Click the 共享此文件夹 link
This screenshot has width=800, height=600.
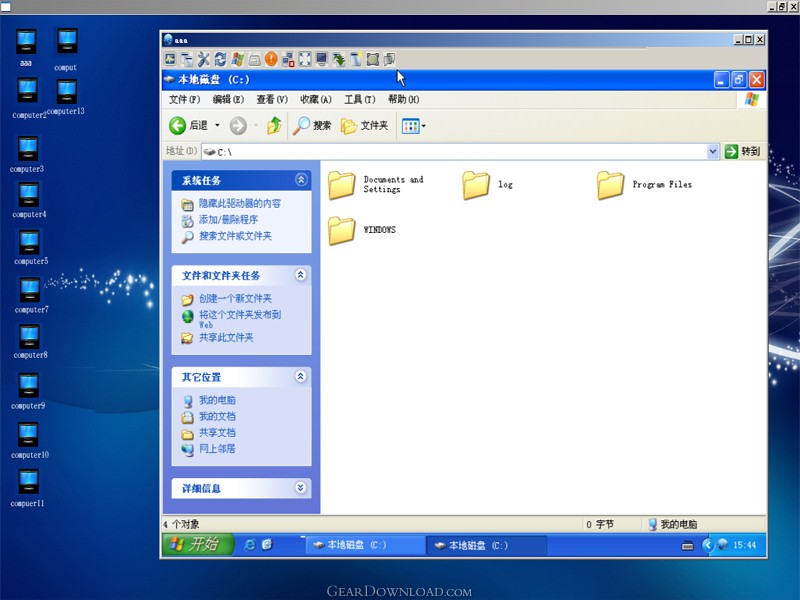[226, 338]
